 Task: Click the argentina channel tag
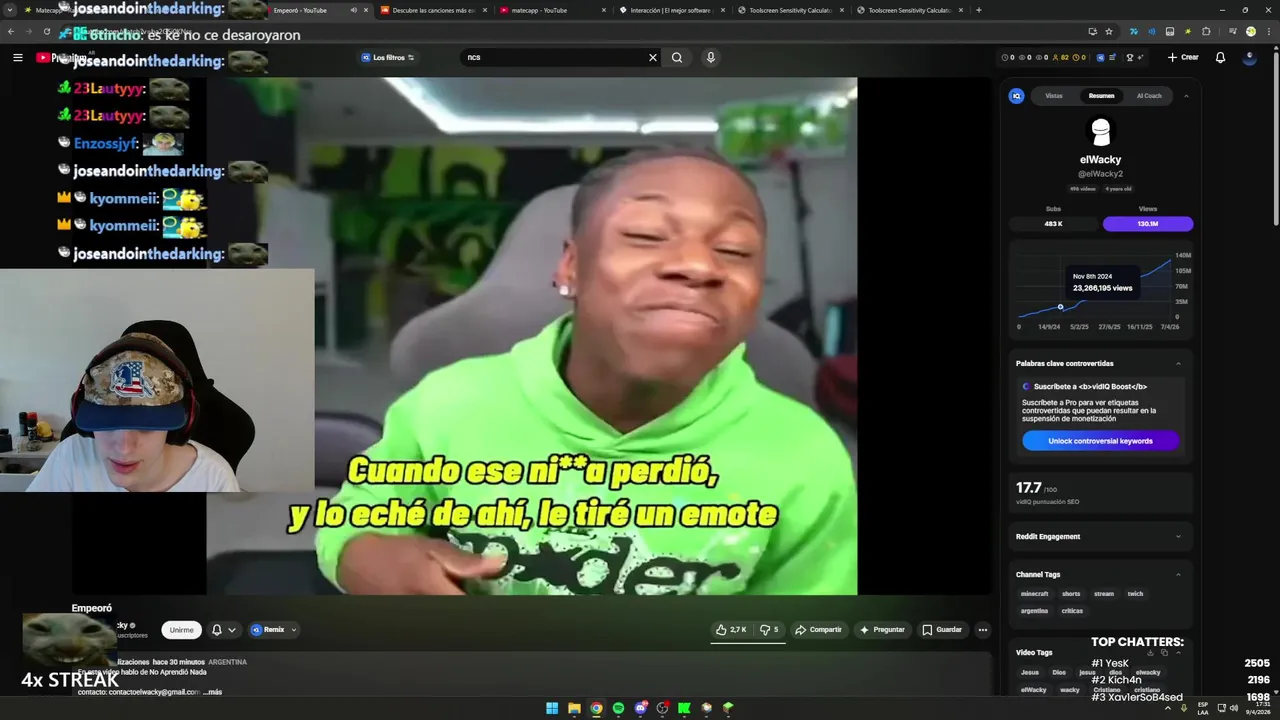(1034, 611)
